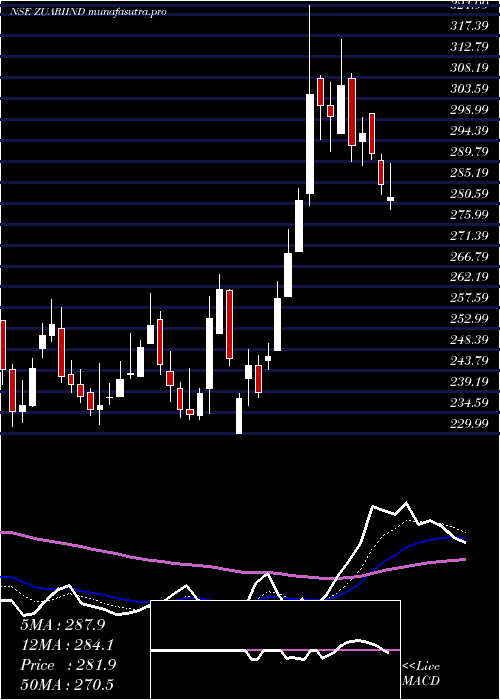Click the NSE ZUARIIND munafasutra.pro title text
Image resolution: width=500 pixels, height=700 pixels.
tap(88, 12)
